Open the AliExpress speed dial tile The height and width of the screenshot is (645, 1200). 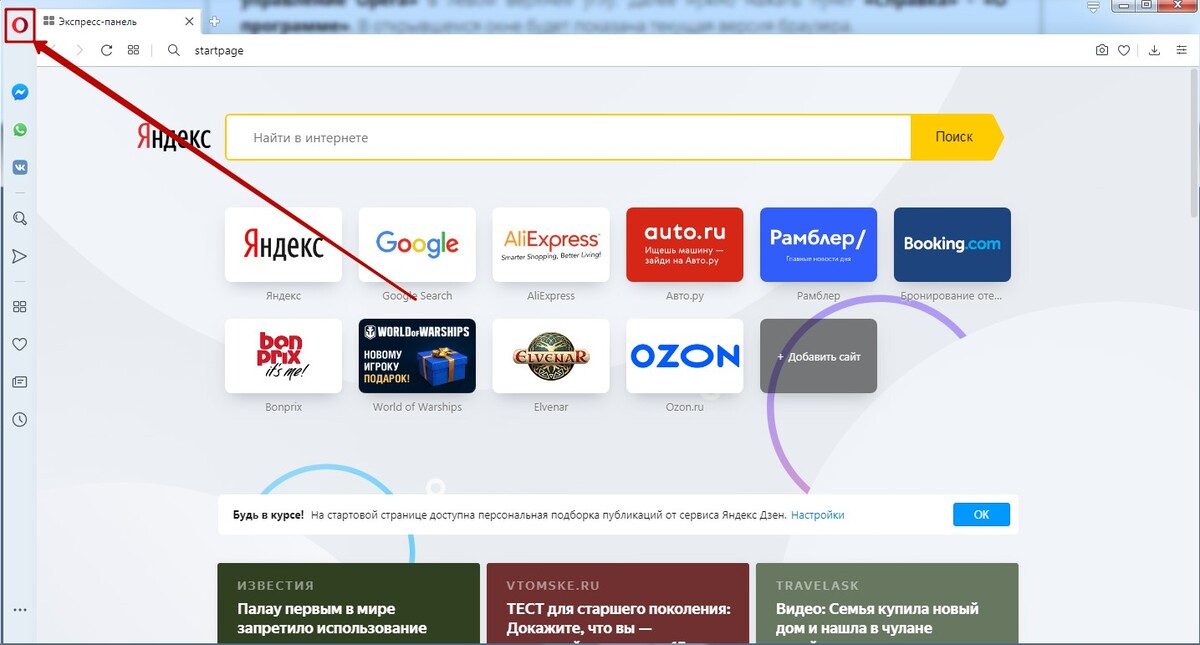(x=551, y=245)
